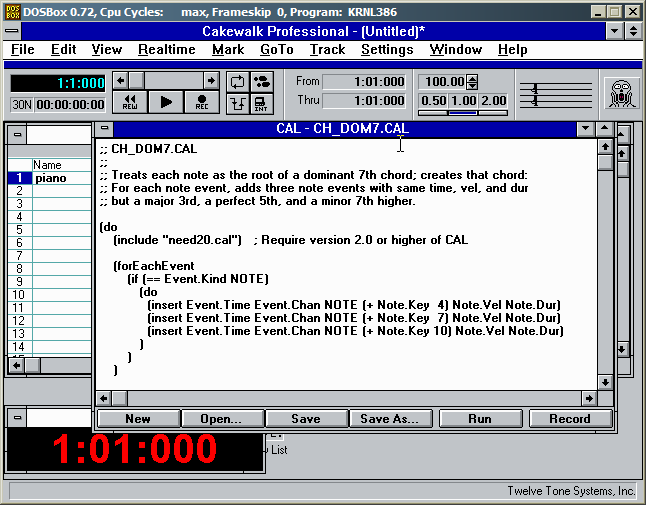Click the New button in CAL window

(138, 418)
